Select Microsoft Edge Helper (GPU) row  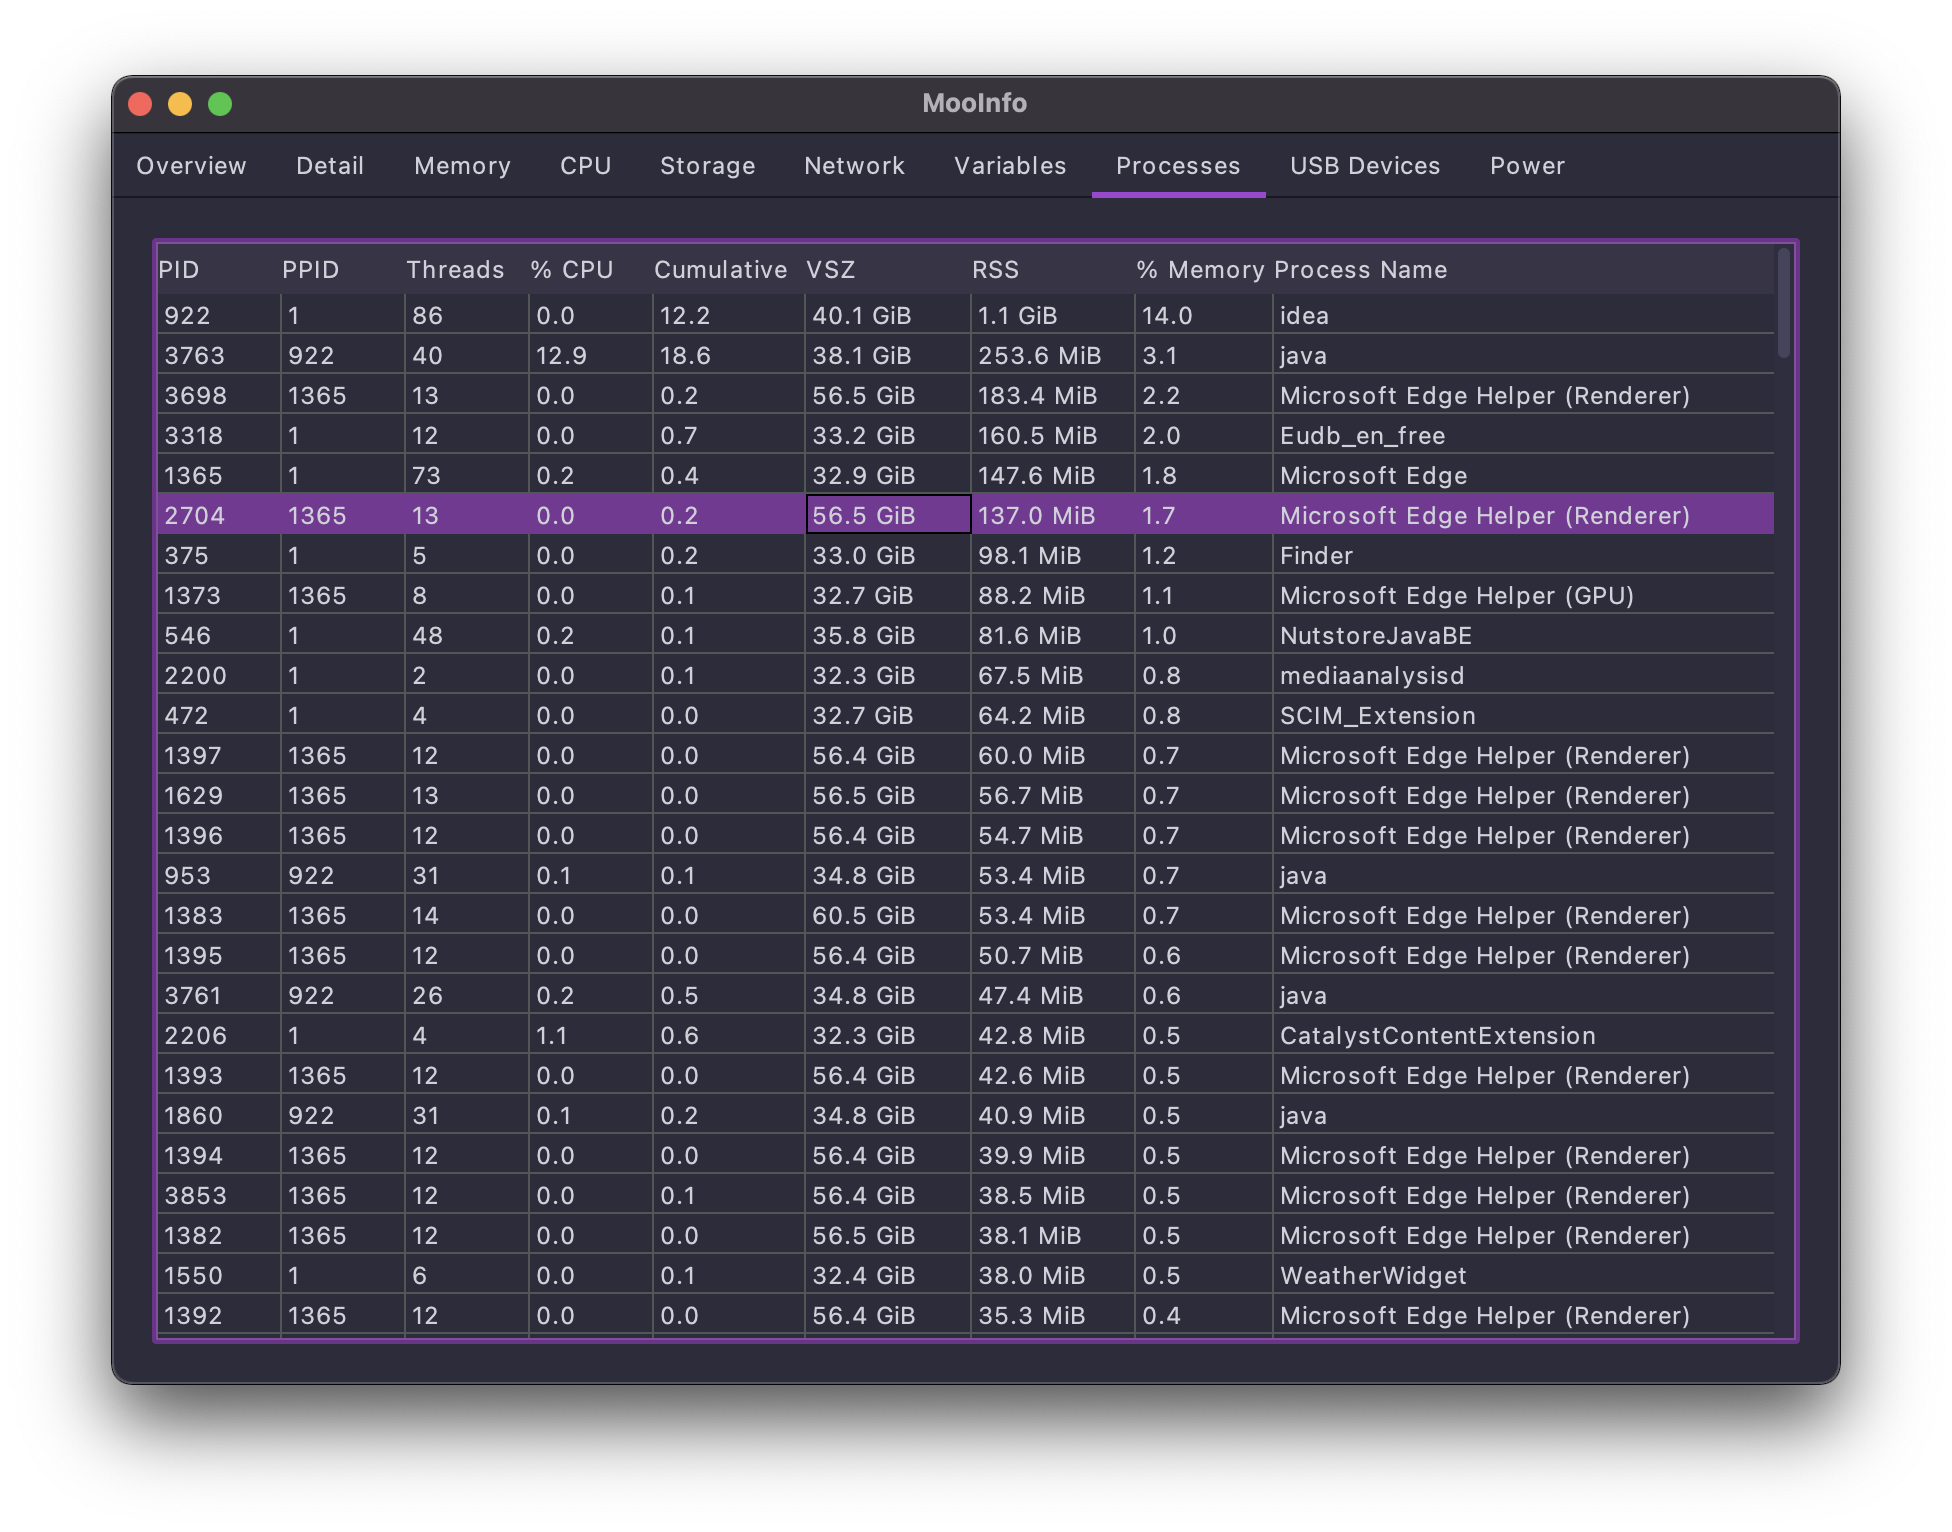pos(966,595)
